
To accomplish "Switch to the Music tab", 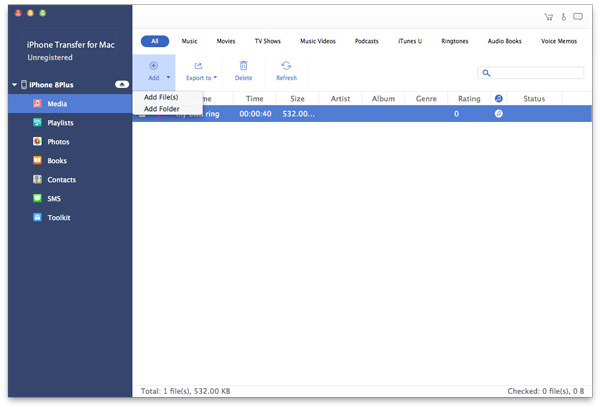I will pyautogui.click(x=189, y=41).
